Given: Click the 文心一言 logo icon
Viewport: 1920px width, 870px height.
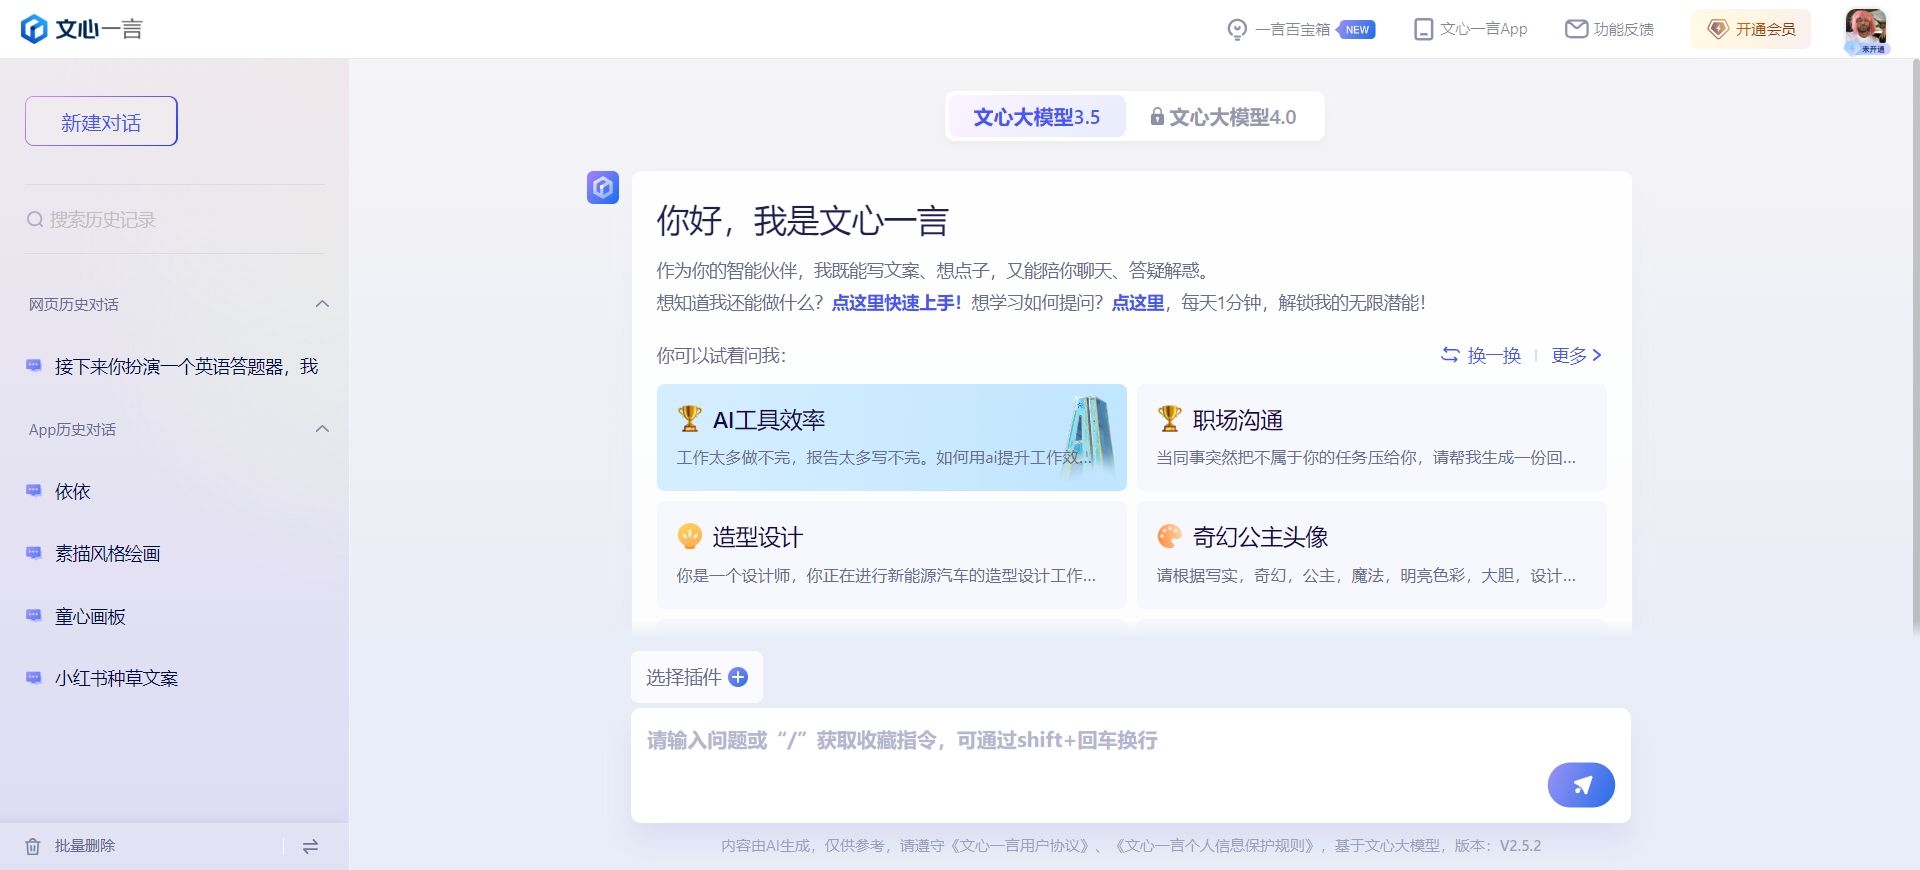Looking at the screenshot, I should [x=34, y=29].
